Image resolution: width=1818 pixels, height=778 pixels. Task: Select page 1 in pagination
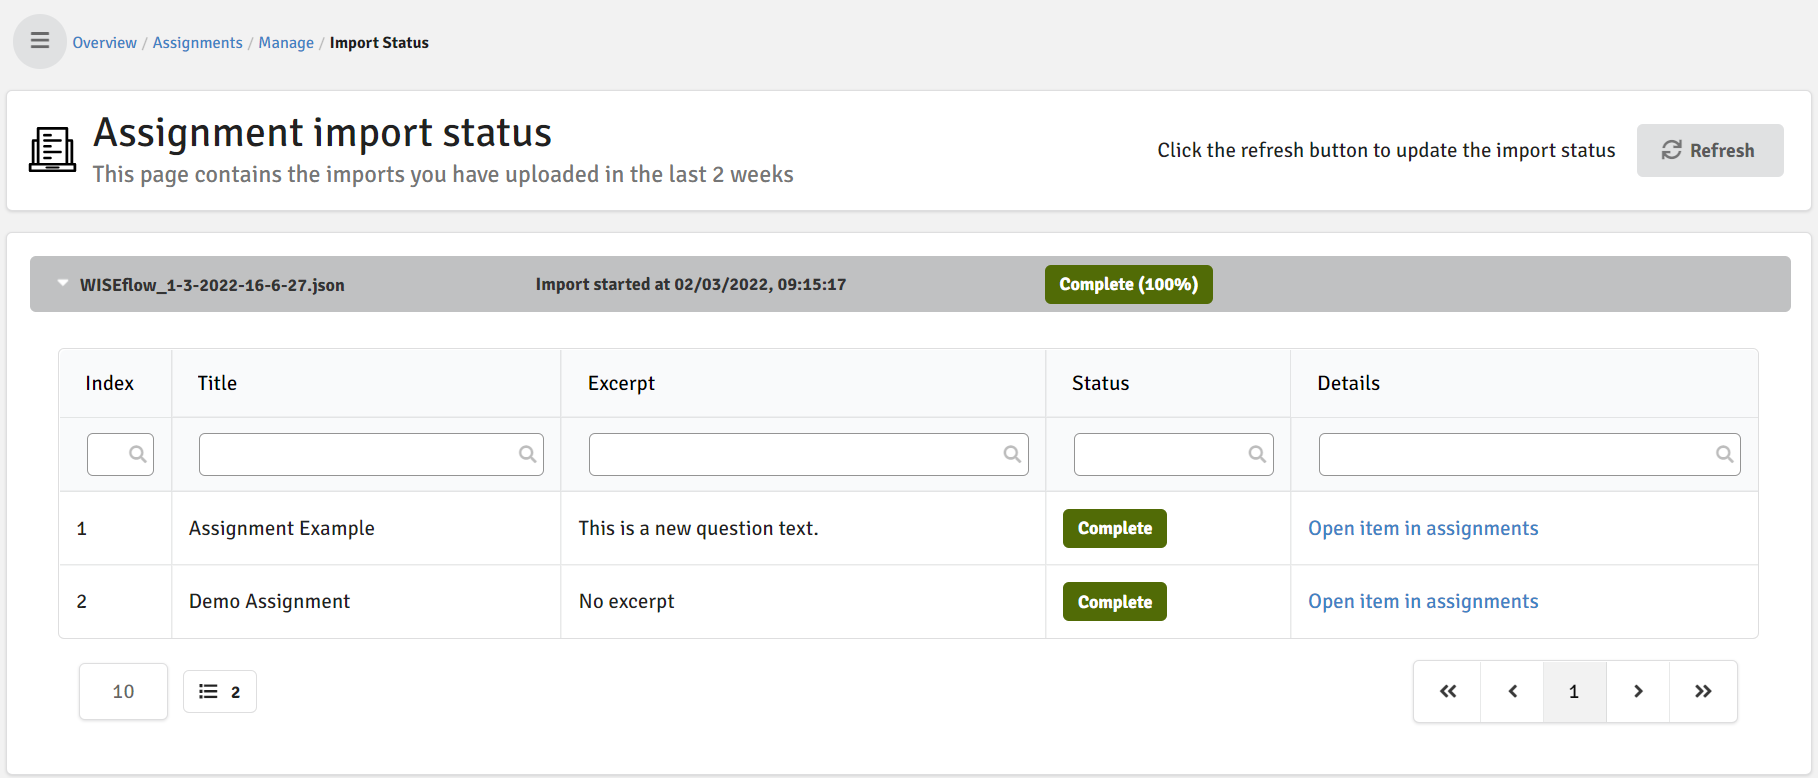[x=1574, y=691]
